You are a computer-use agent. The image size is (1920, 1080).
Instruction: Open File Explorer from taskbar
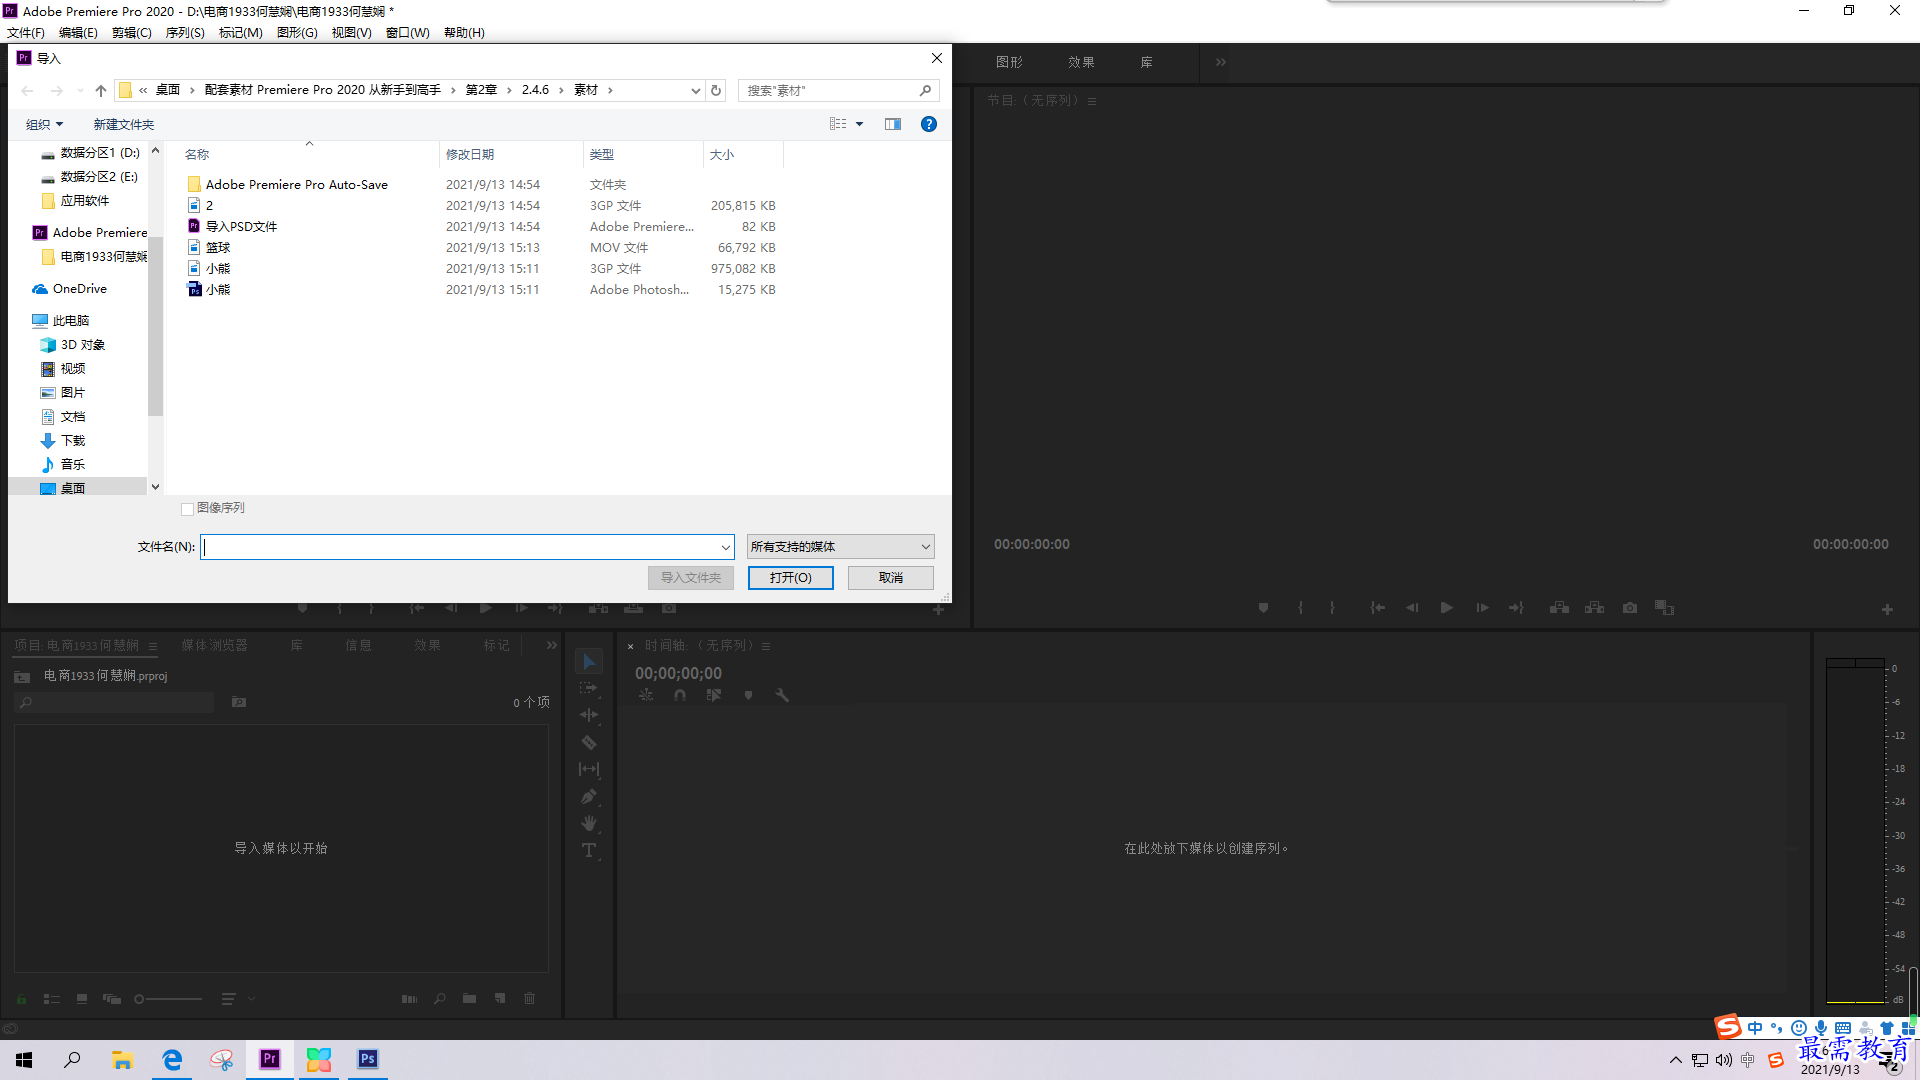122,1059
